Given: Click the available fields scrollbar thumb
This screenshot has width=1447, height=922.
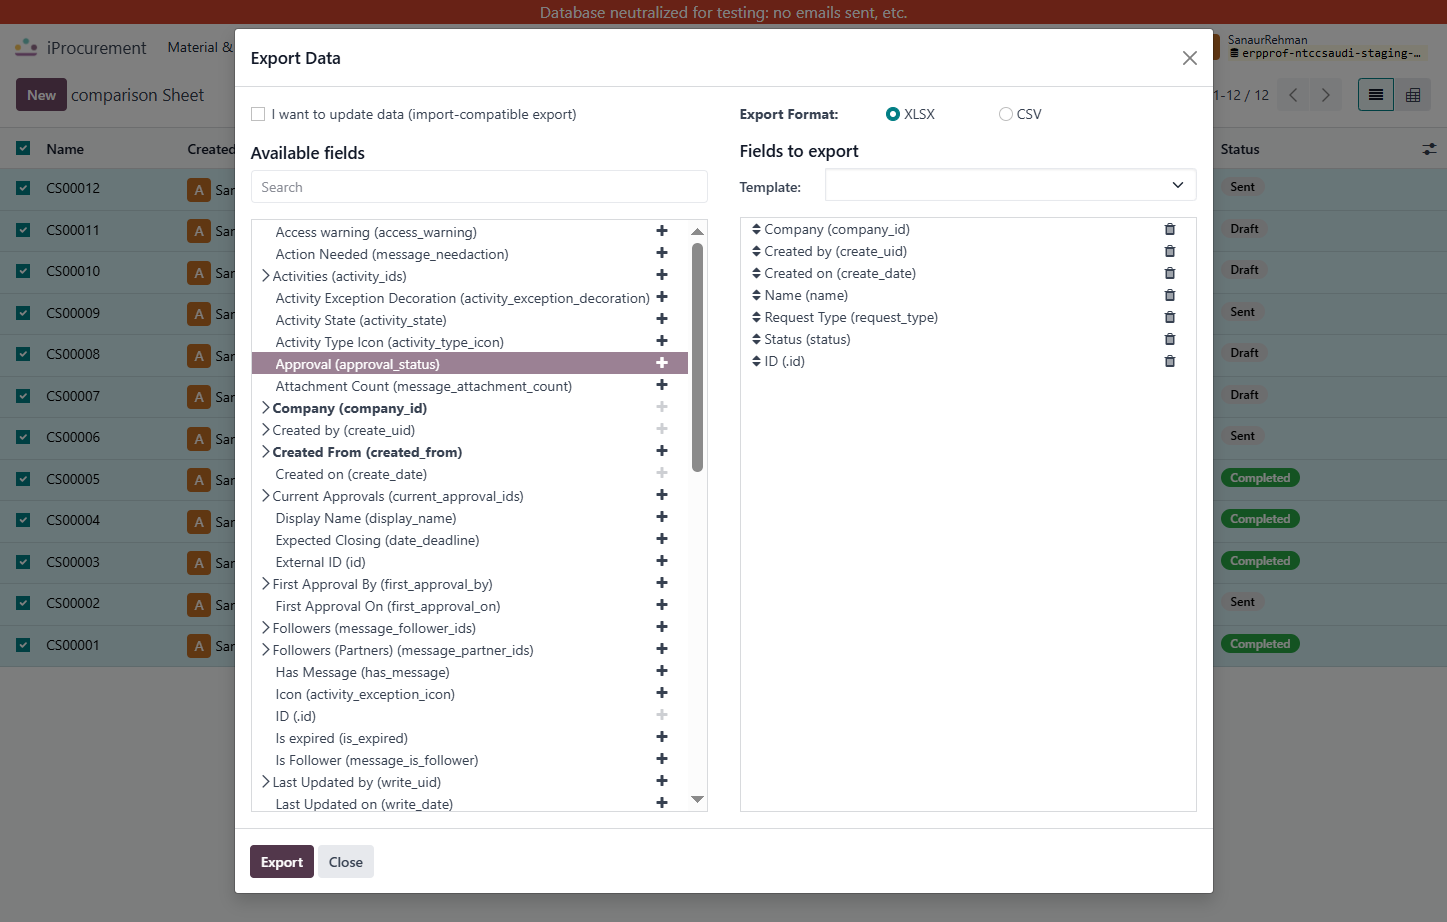Looking at the screenshot, I should coord(697,357).
